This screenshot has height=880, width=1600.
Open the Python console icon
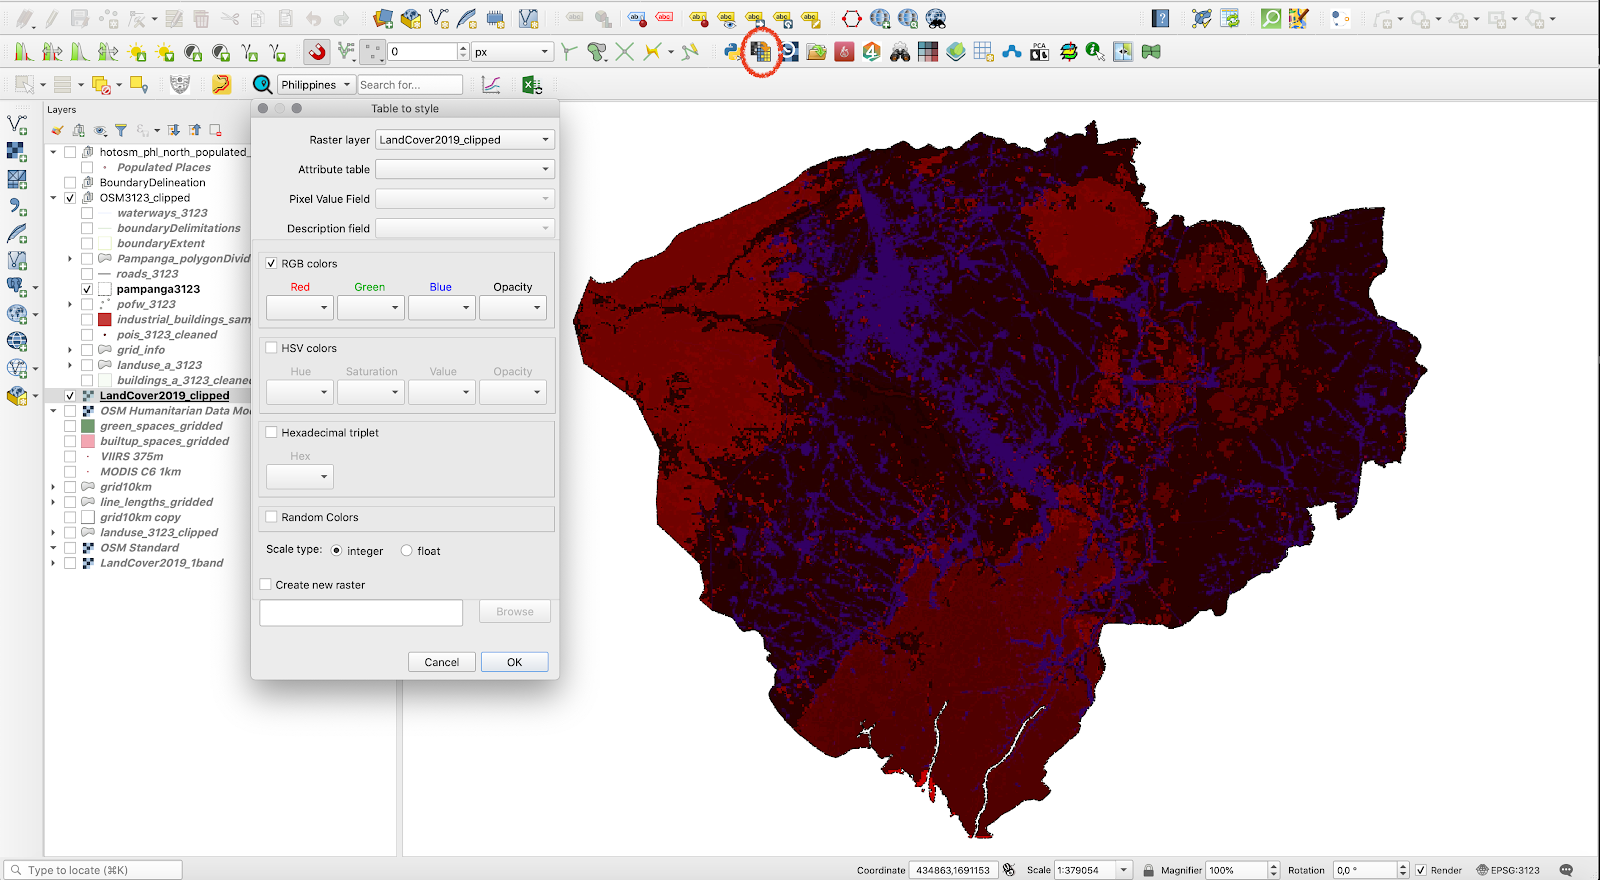[x=733, y=52]
